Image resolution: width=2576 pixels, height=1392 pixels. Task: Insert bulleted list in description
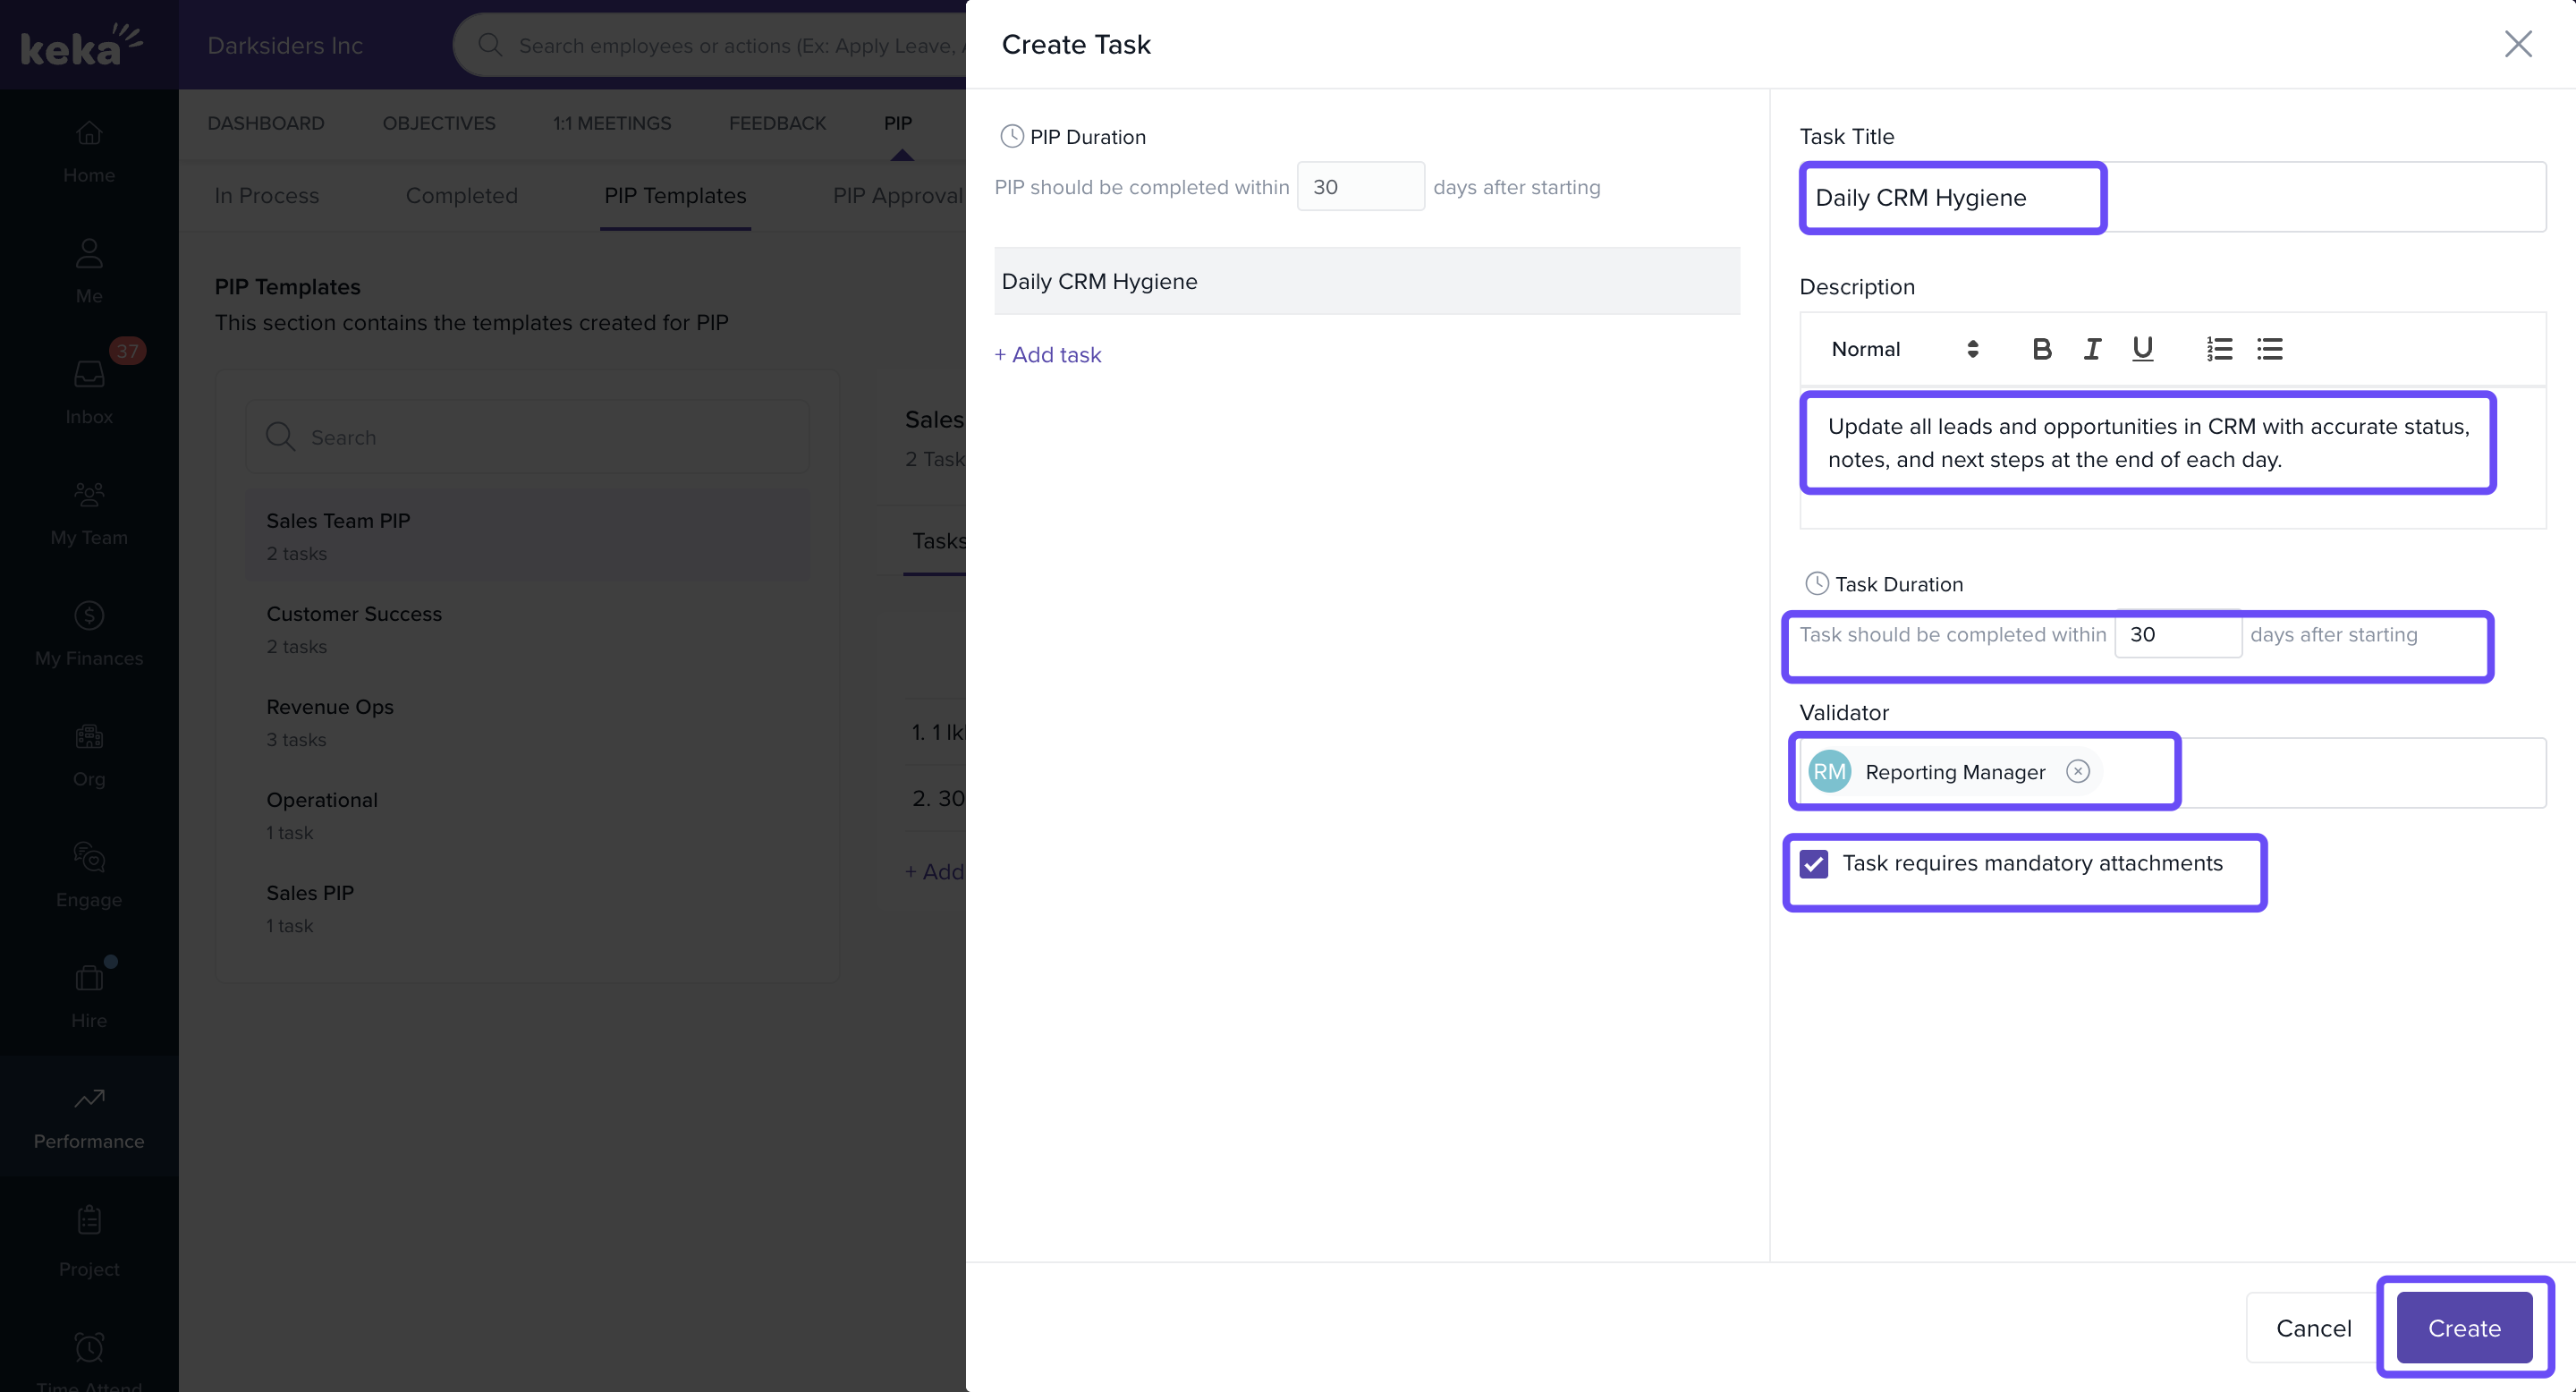(x=2269, y=349)
